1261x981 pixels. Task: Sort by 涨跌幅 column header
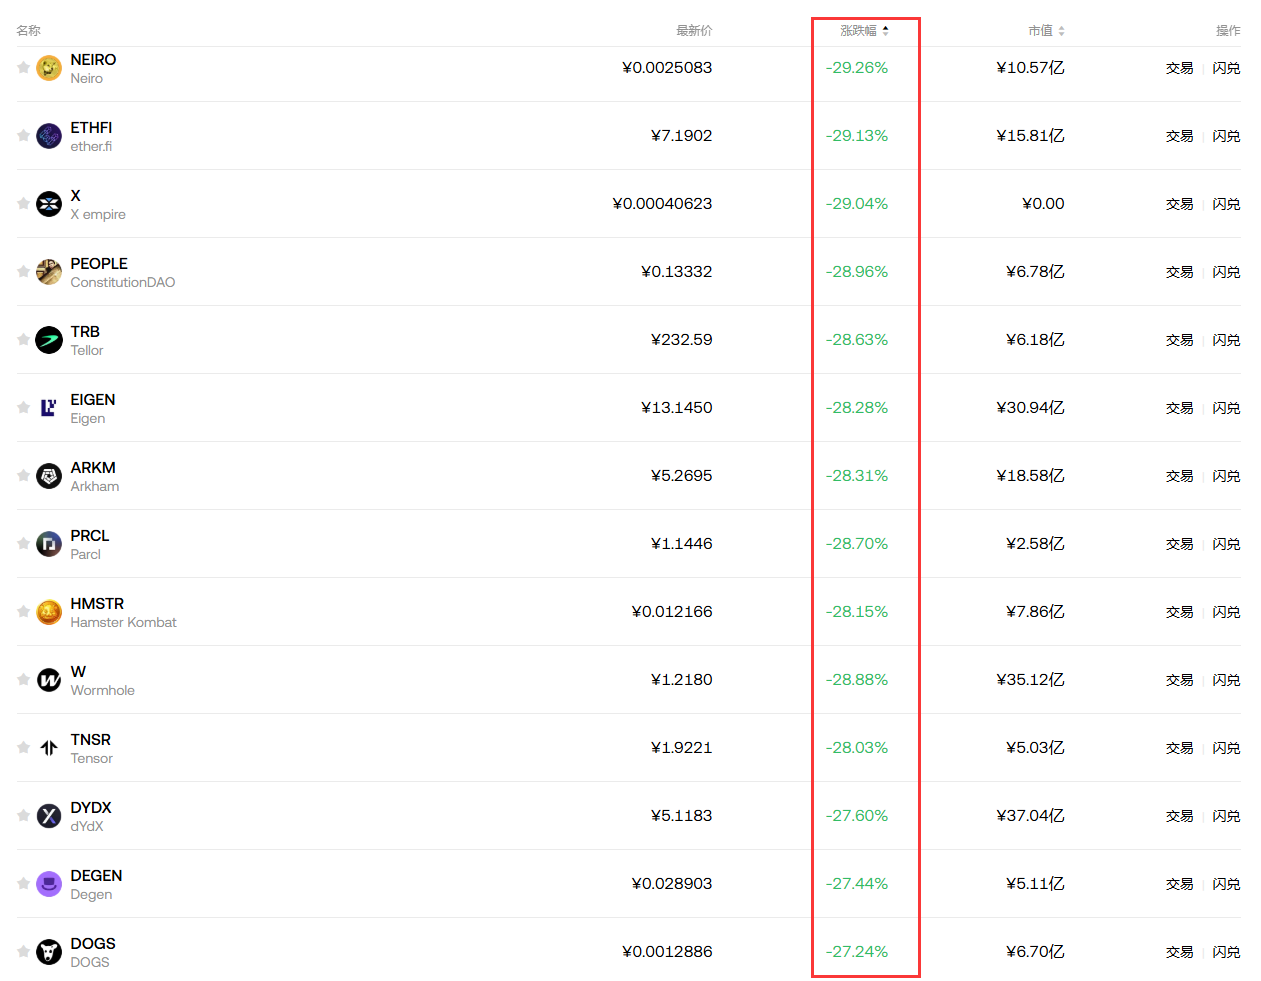pos(864,31)
